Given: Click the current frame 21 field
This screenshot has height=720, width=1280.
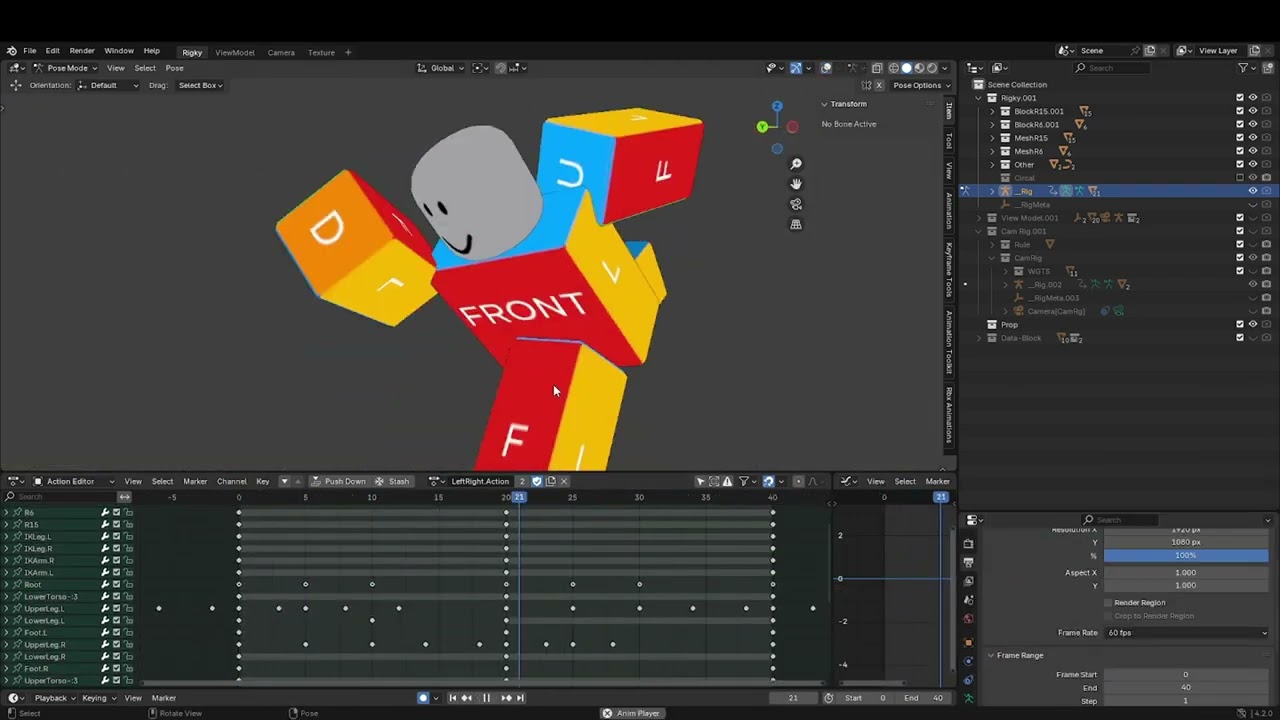Looking at the screenshot, I should (794, 698).
